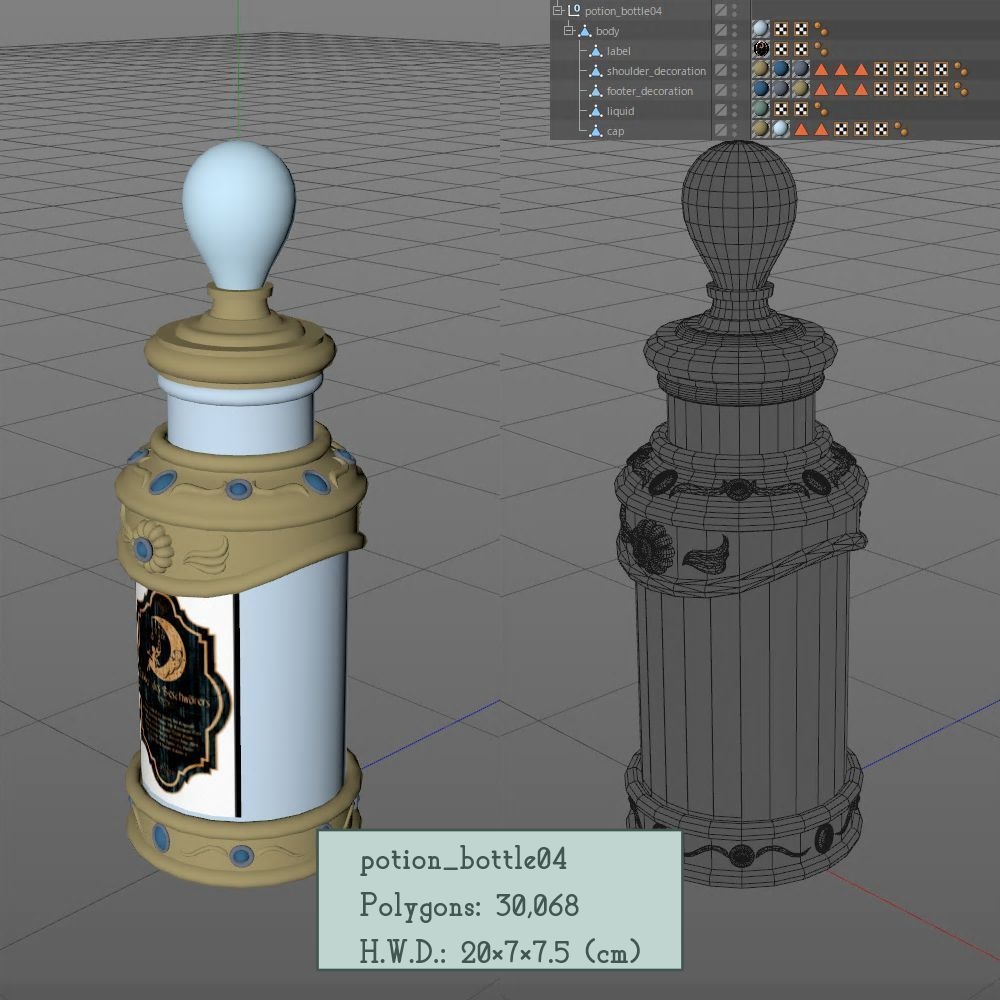Select the gray-blue material tag on shoulder_decoration
This screenshot has width=1000, height=1000.
coord(800,70)
